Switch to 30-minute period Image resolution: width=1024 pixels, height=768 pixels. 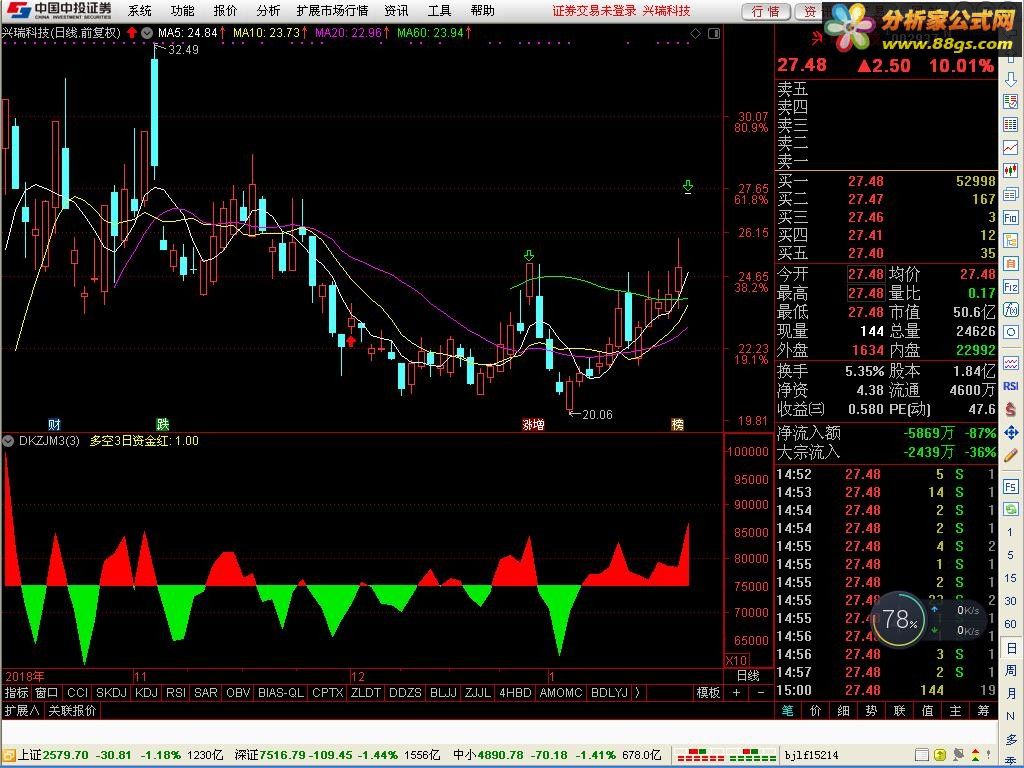[1010, 601]
